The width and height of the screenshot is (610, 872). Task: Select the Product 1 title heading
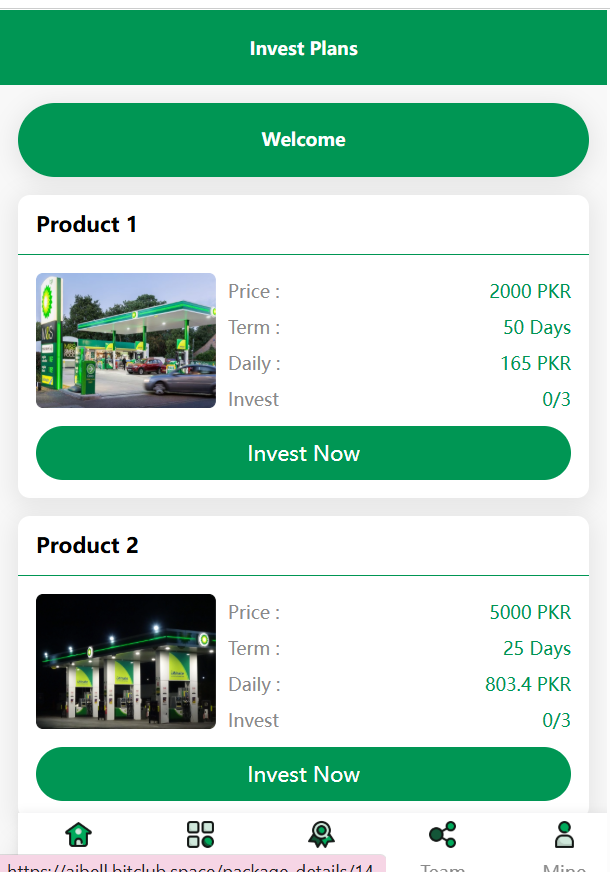coord(87,224)
